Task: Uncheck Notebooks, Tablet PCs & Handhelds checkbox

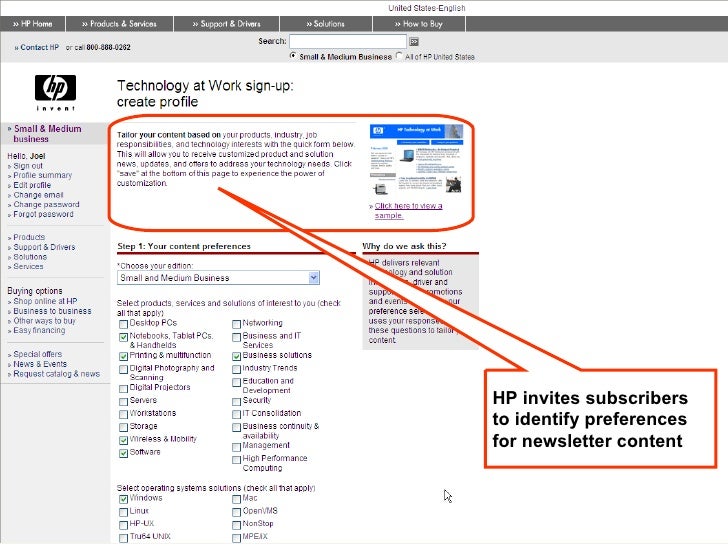Action: (123, 337)
